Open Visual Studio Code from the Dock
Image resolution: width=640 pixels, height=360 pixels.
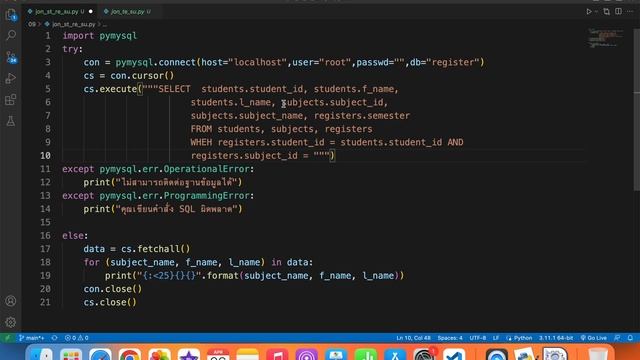[x=453, y=354]
